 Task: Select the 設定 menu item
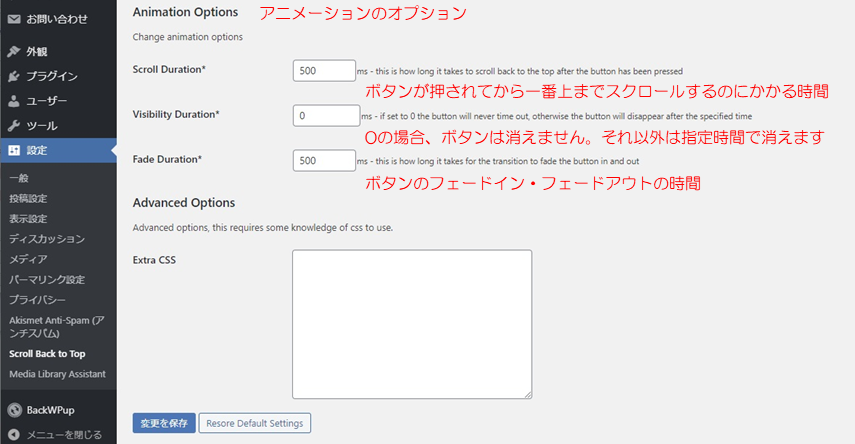tap(58, 151)
